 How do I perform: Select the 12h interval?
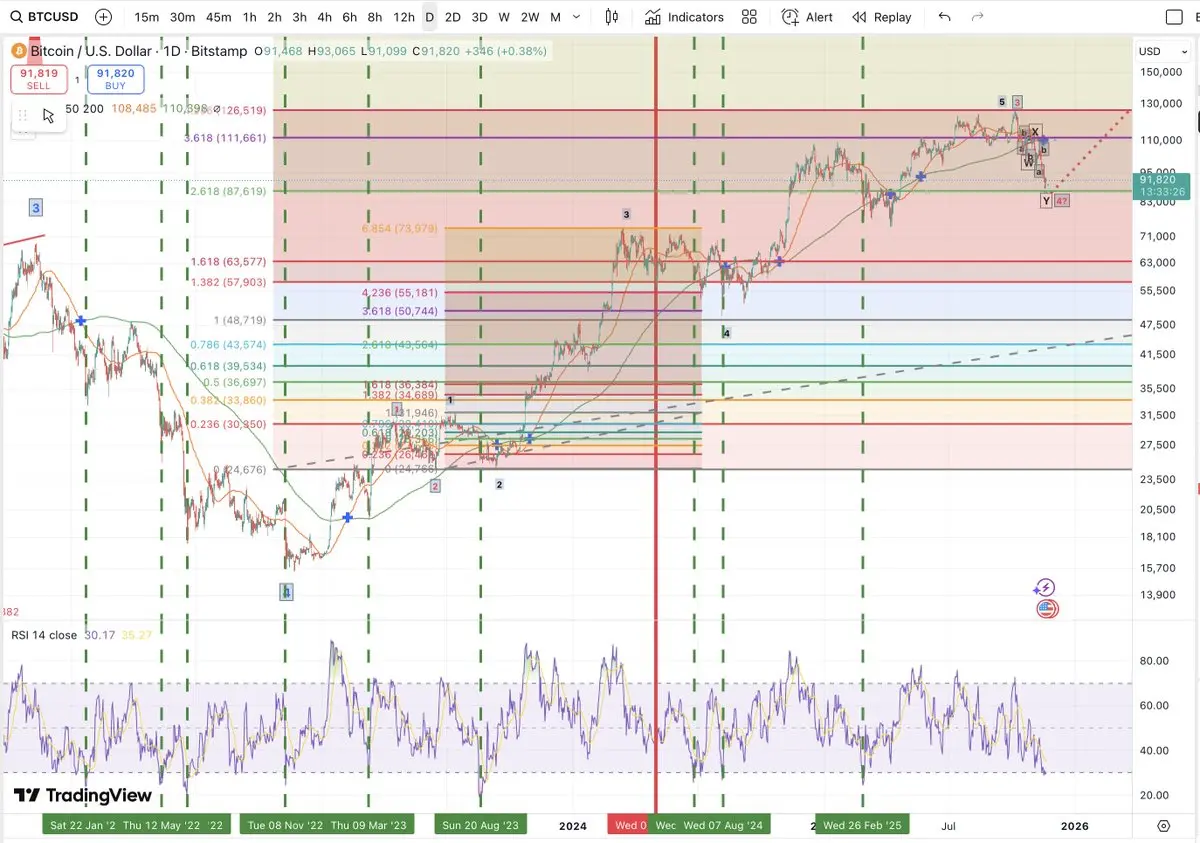[404, 17]
